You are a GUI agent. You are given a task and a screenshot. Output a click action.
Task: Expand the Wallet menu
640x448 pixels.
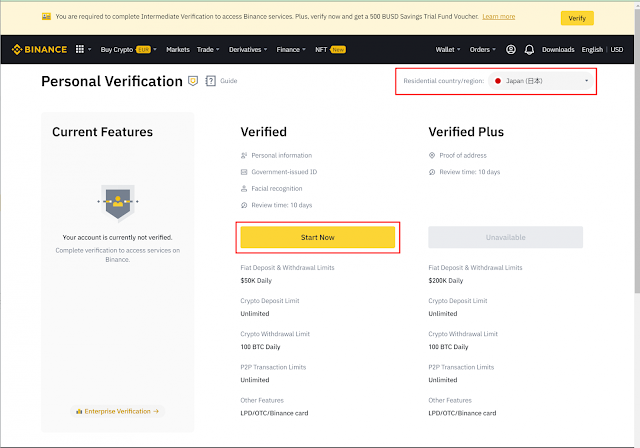(448, 49)
